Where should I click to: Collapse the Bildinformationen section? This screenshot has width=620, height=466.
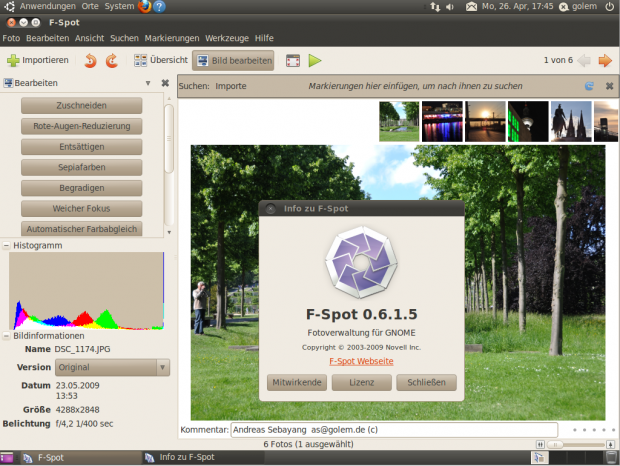(6, 336)
